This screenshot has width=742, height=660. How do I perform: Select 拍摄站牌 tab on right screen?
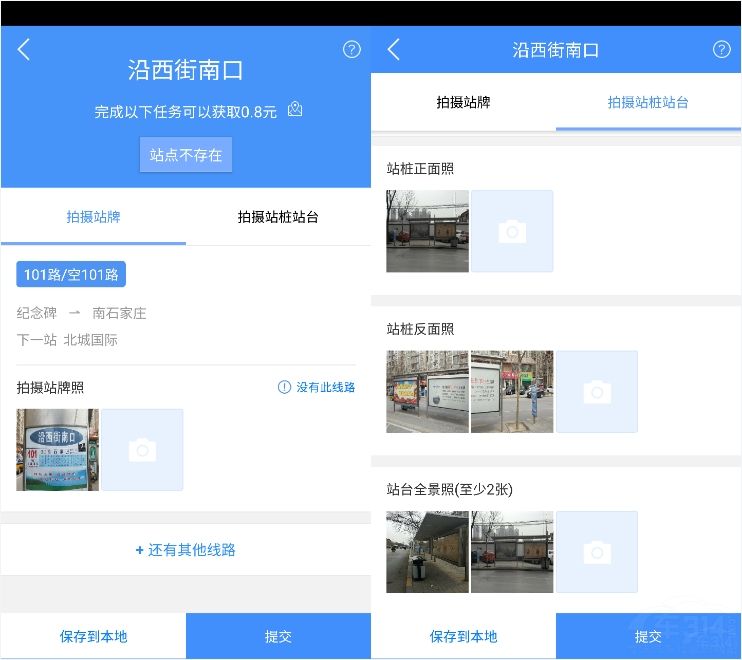click(463, 102)
